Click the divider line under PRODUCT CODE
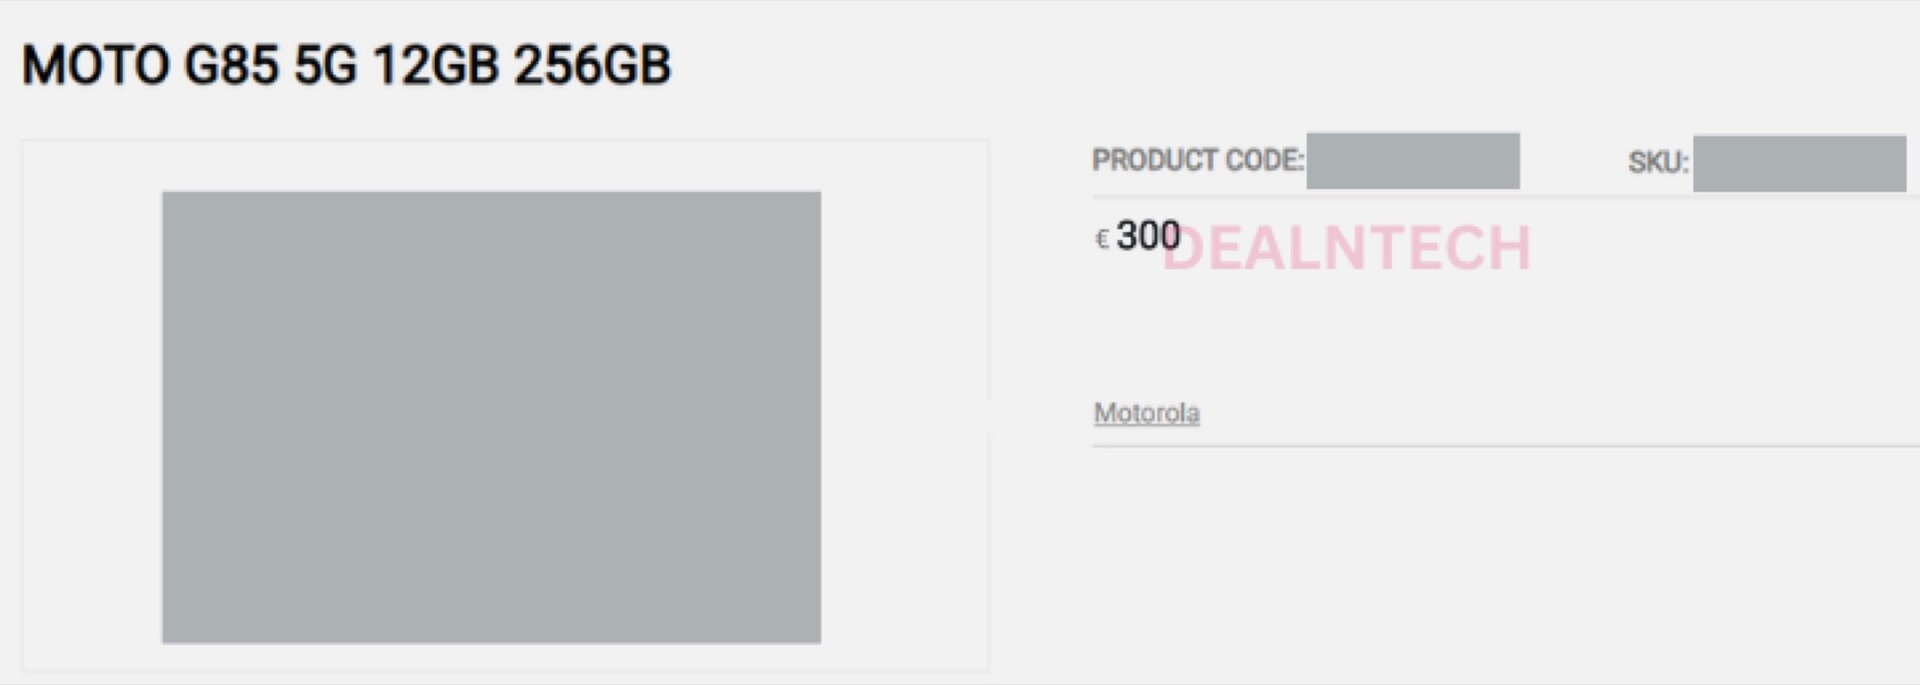Image resolution: width=1920 pixels, height=685 pixels. click(1500, 197)
